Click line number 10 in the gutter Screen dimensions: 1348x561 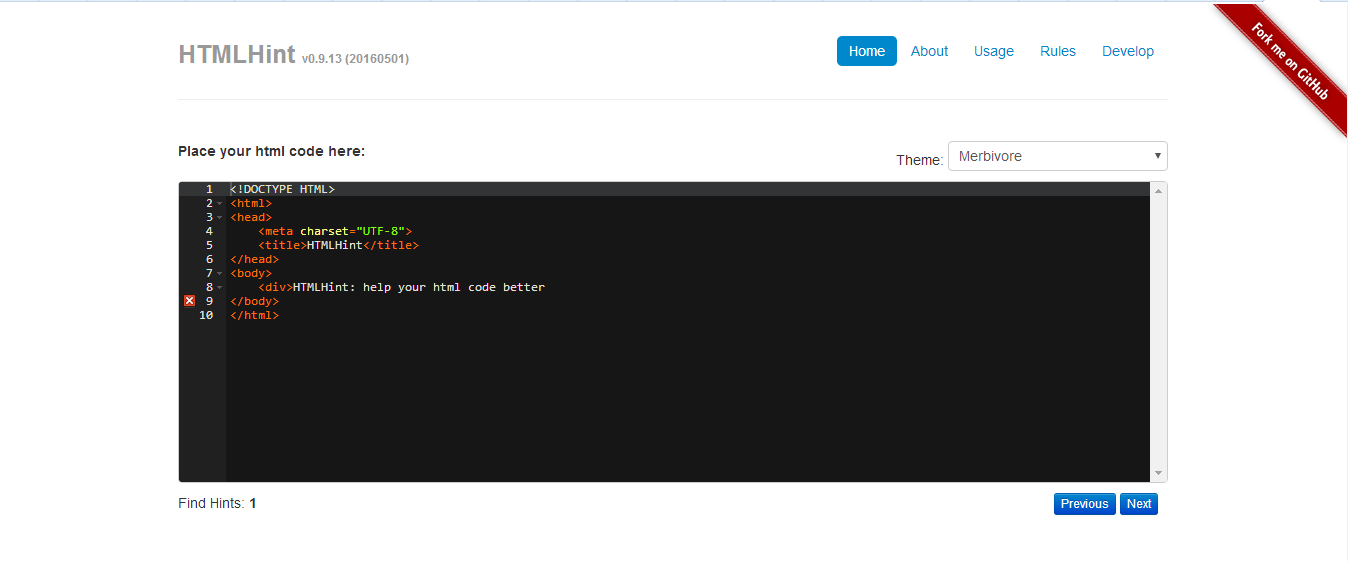pyautogui.click(x=206, y=315)
